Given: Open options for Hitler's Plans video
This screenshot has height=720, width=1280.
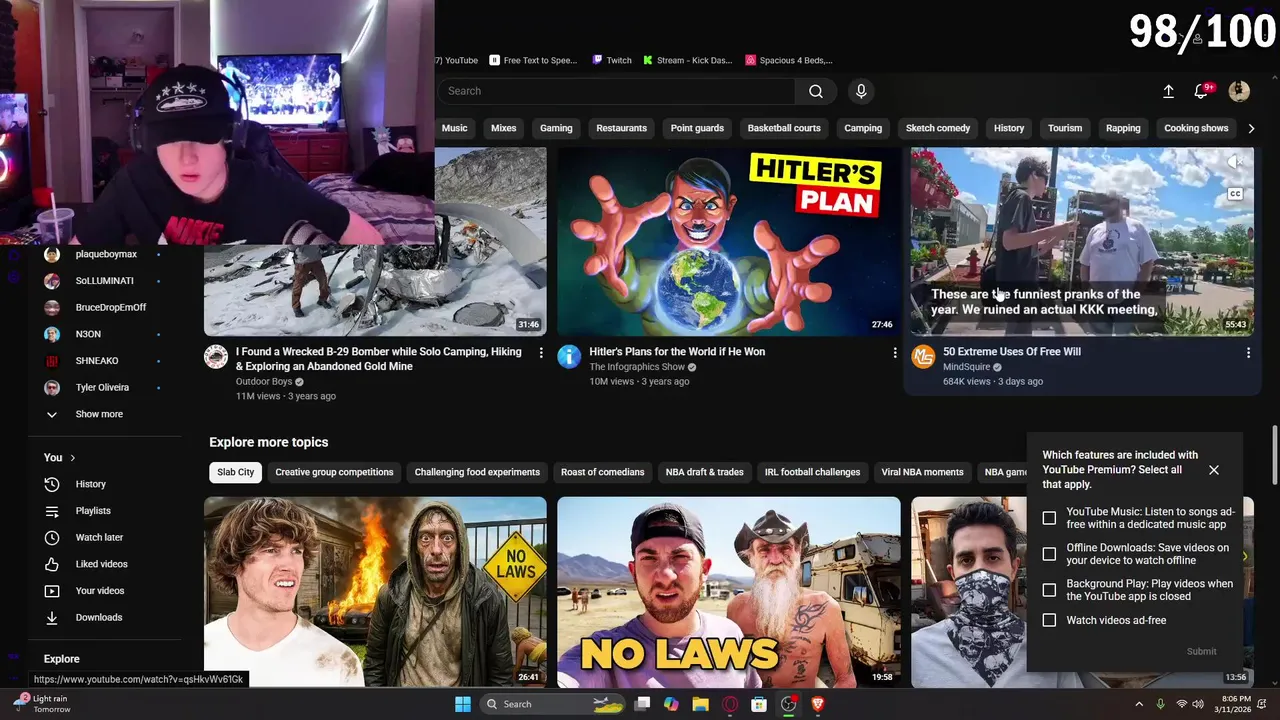Looking at the screenshot, I should pyautogui.click(x=895, y=353).
